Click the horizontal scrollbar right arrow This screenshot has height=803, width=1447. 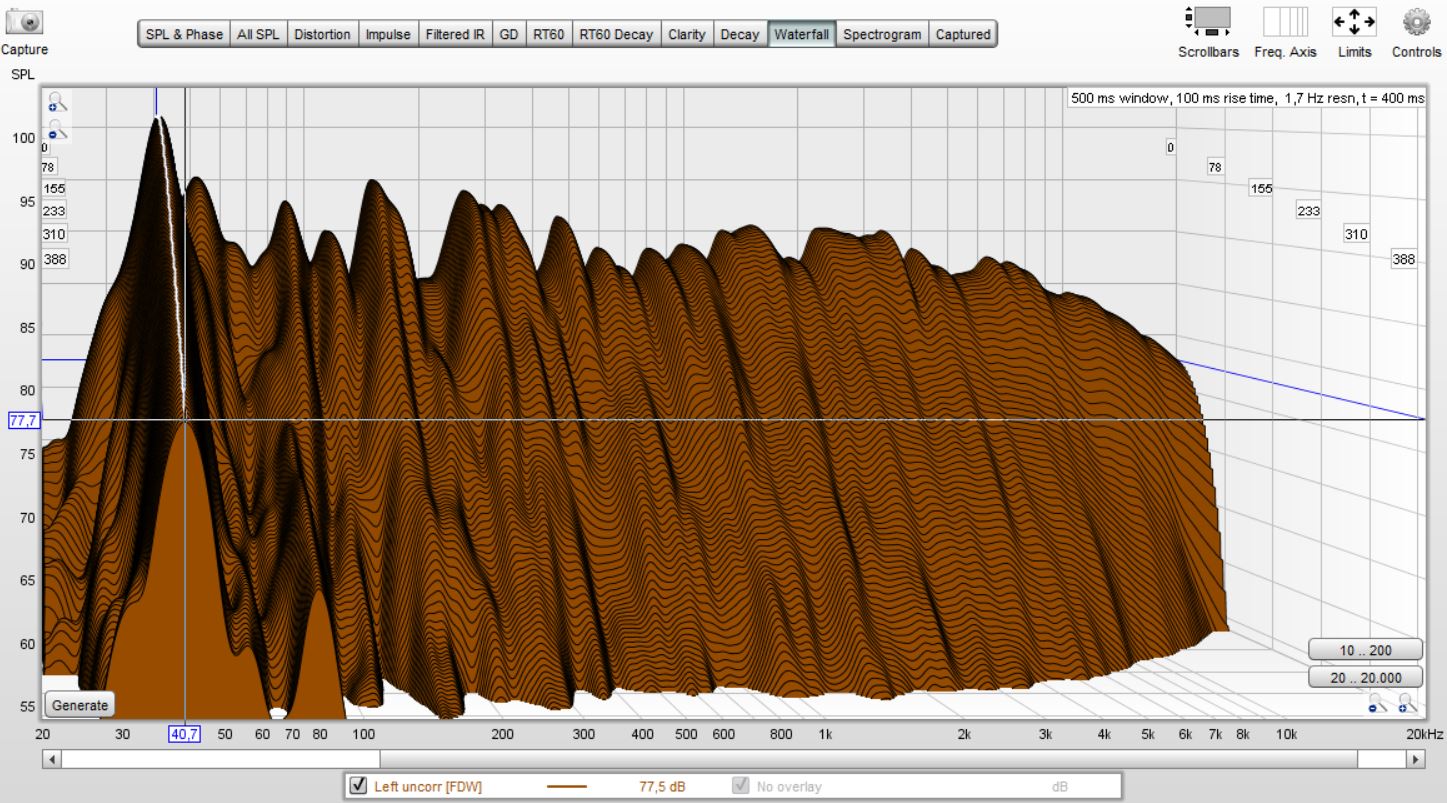tap(1415, 760)
